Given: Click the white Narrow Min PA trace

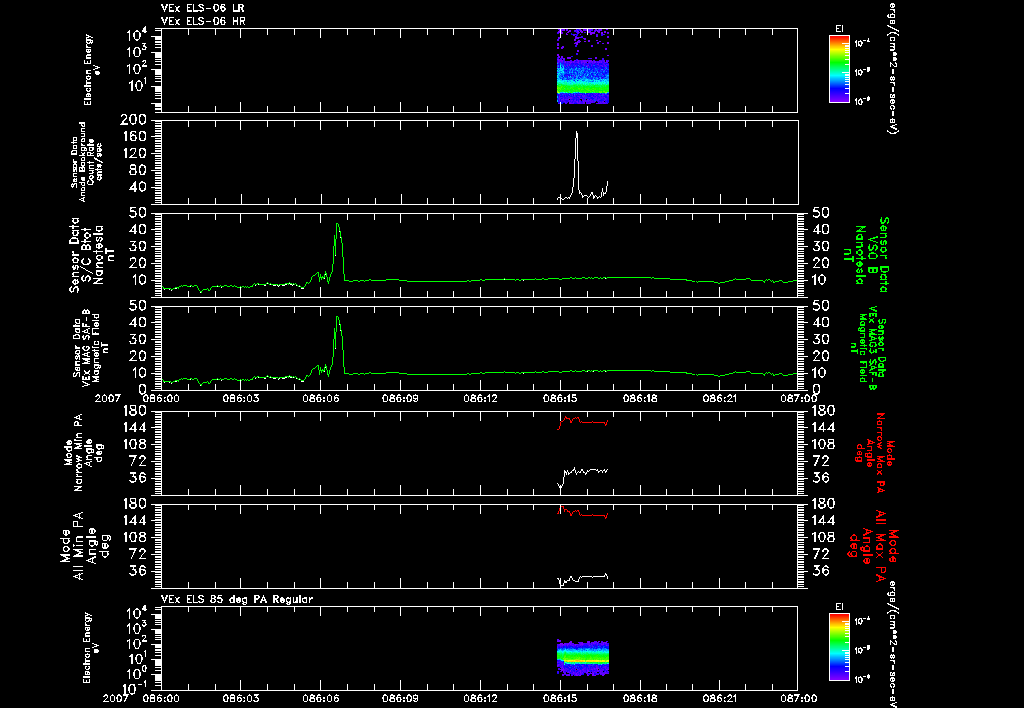Looking at the screenshot, I should [583, 475].
